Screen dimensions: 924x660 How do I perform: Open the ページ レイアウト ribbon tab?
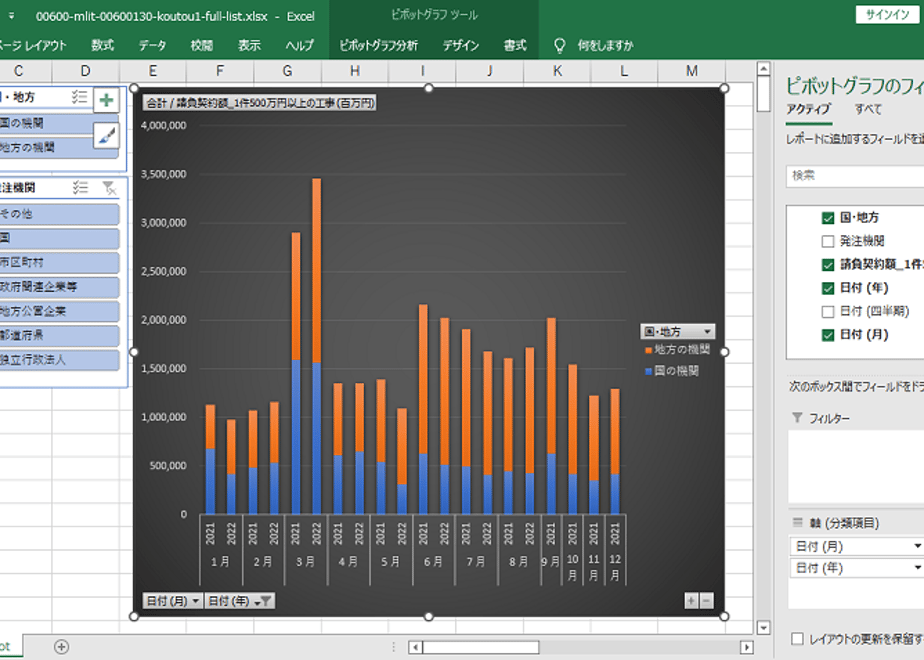click(32, 45)
